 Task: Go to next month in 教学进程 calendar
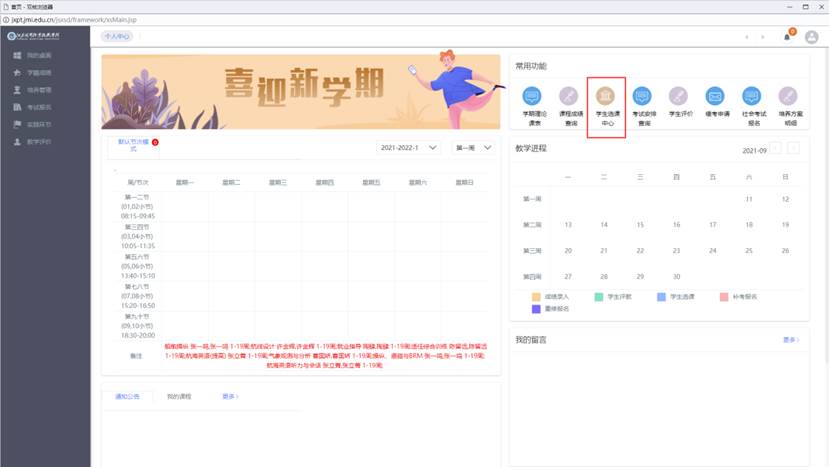pos(793,149)
